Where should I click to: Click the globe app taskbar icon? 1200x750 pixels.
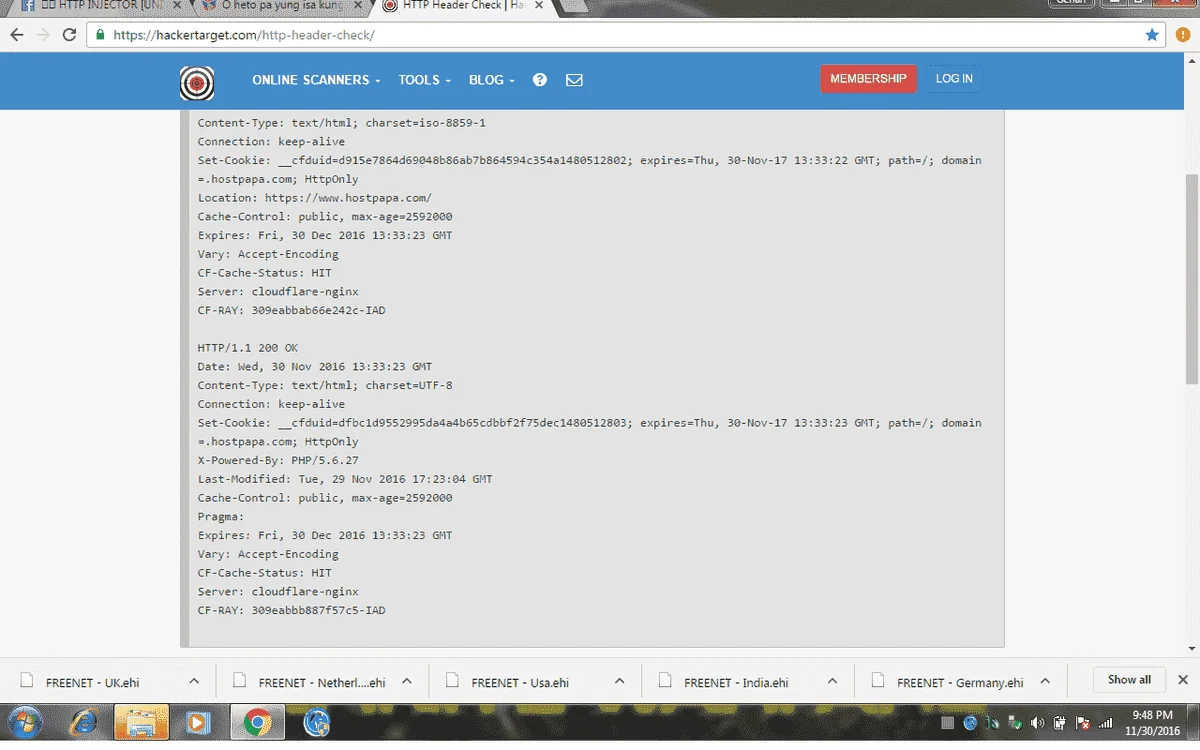pyautogui.click(x=317, y=721)
